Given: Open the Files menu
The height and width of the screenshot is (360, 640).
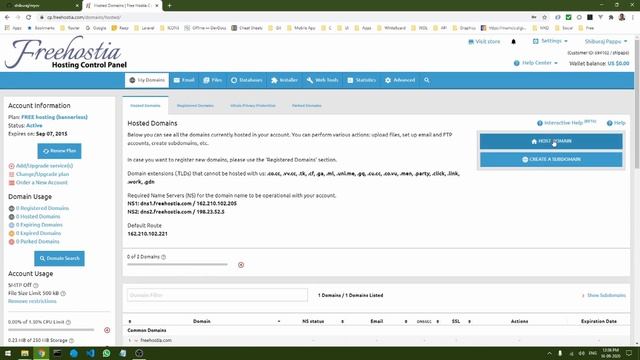Looking at the screenshot, I should 213,80.
